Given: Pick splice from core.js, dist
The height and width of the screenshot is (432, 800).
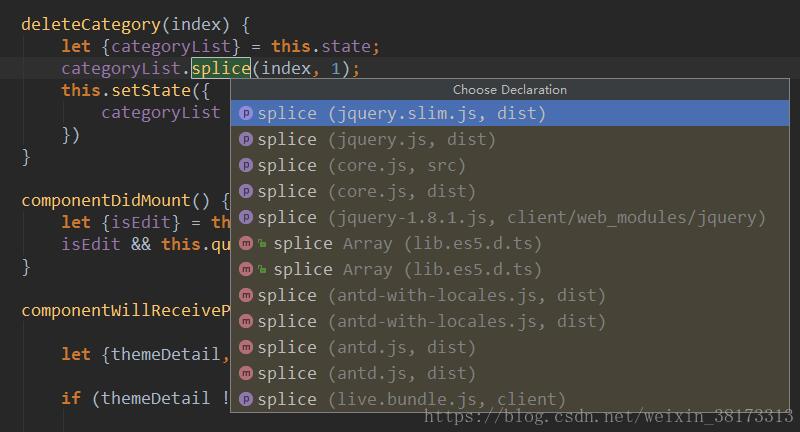Looking at the screenshot, I should coord(510,191).
